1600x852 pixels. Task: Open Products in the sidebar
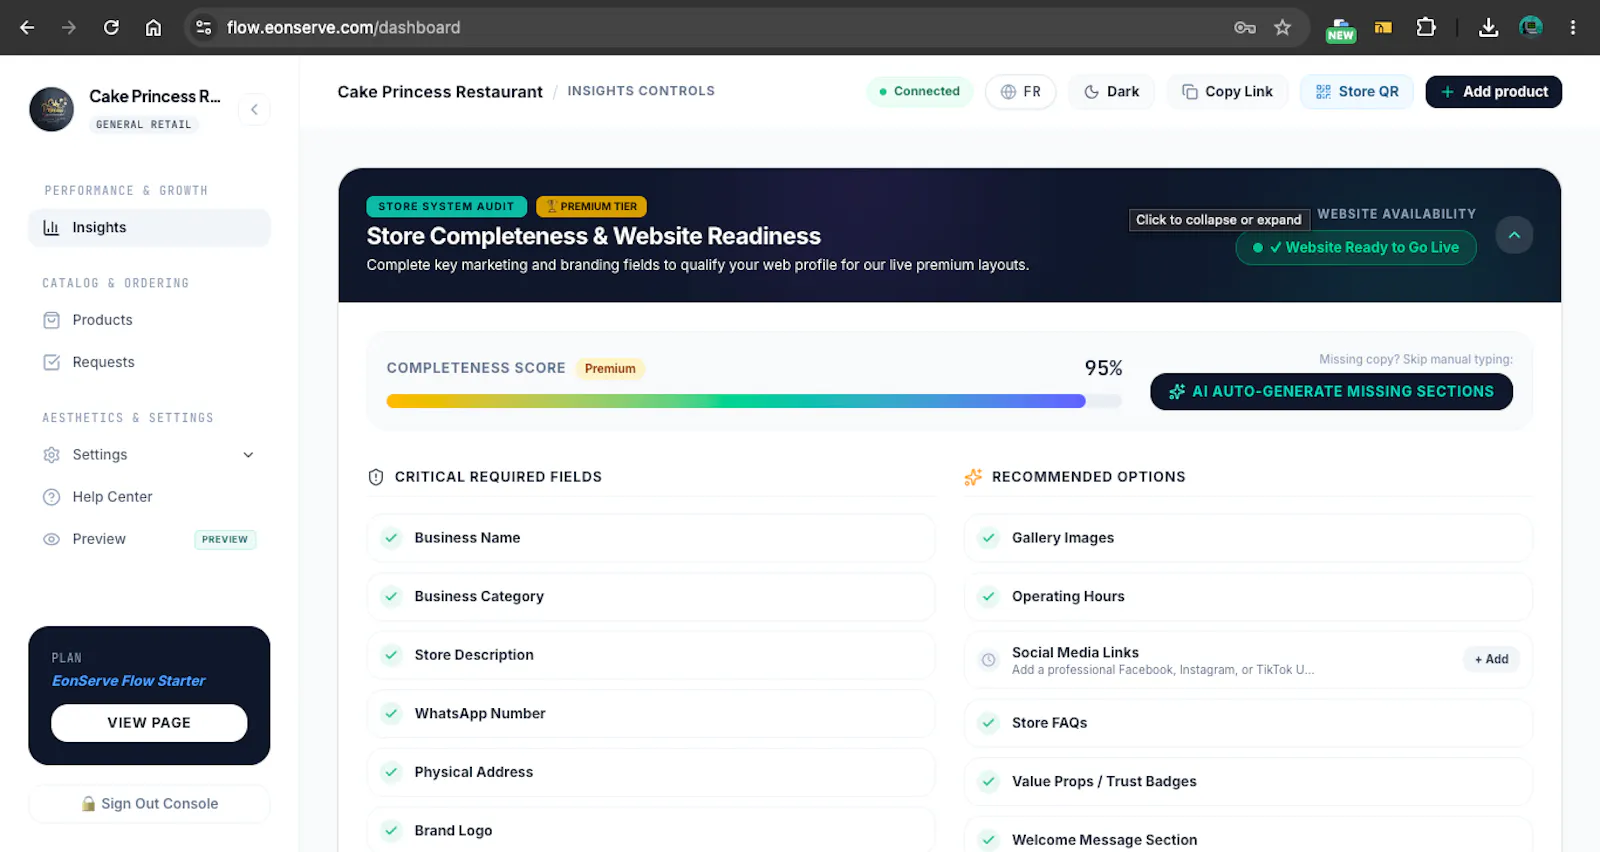point(149,320)
